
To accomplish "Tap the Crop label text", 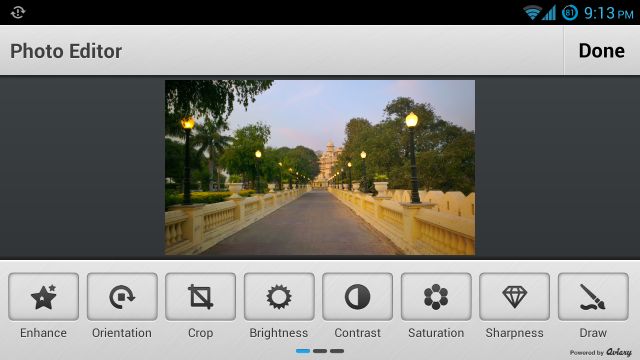I will tap(200, 333).
